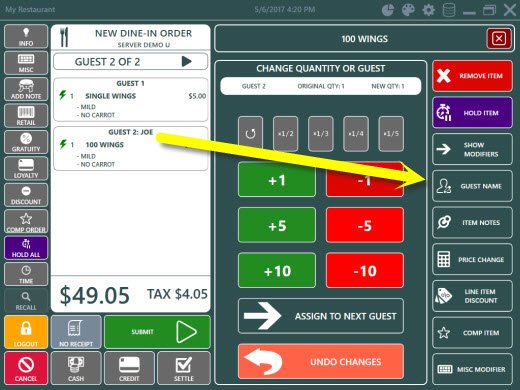520x390 pixels.
Task: Expand Show Modifiers for the item
Action: coord(472,149)
